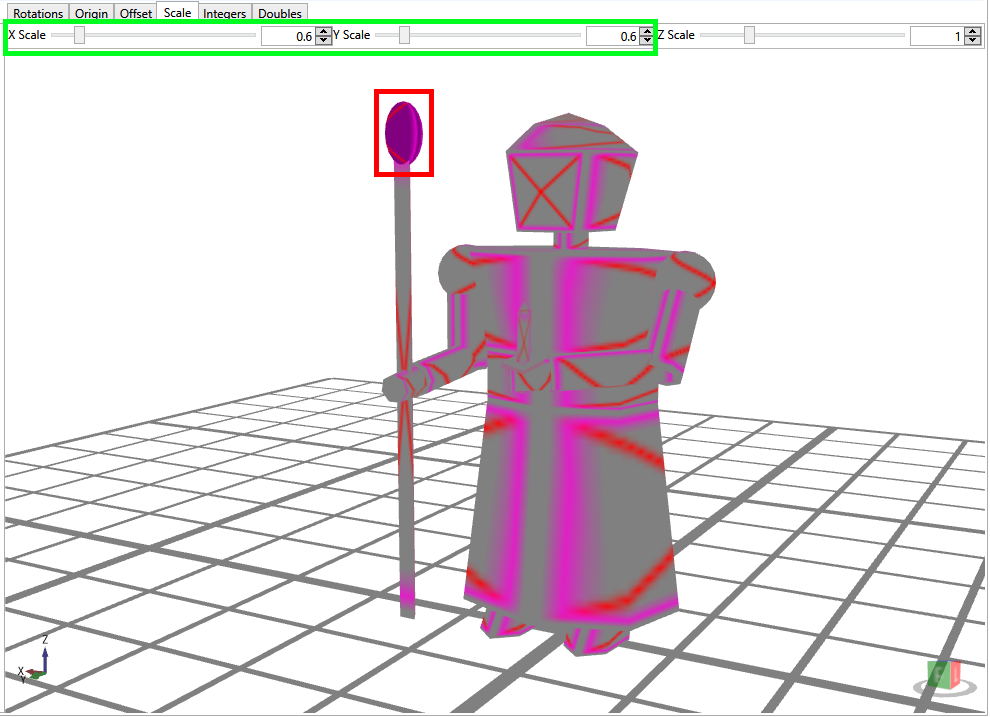The image size is (990, 717).
Task: Decrement Y Scale using the down arrow
Action: tap(647, 41)
